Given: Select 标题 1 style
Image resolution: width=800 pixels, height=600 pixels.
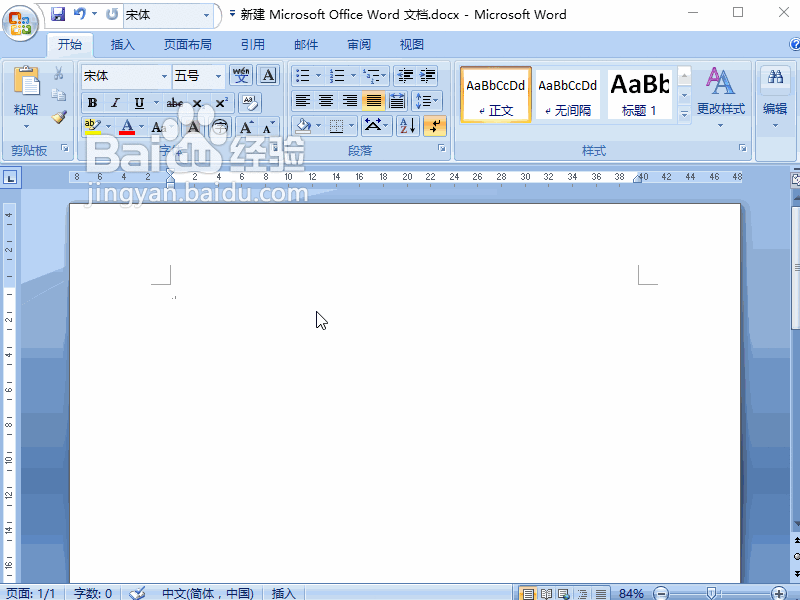Looking at the screenshot, I should [x=640, y=95].
